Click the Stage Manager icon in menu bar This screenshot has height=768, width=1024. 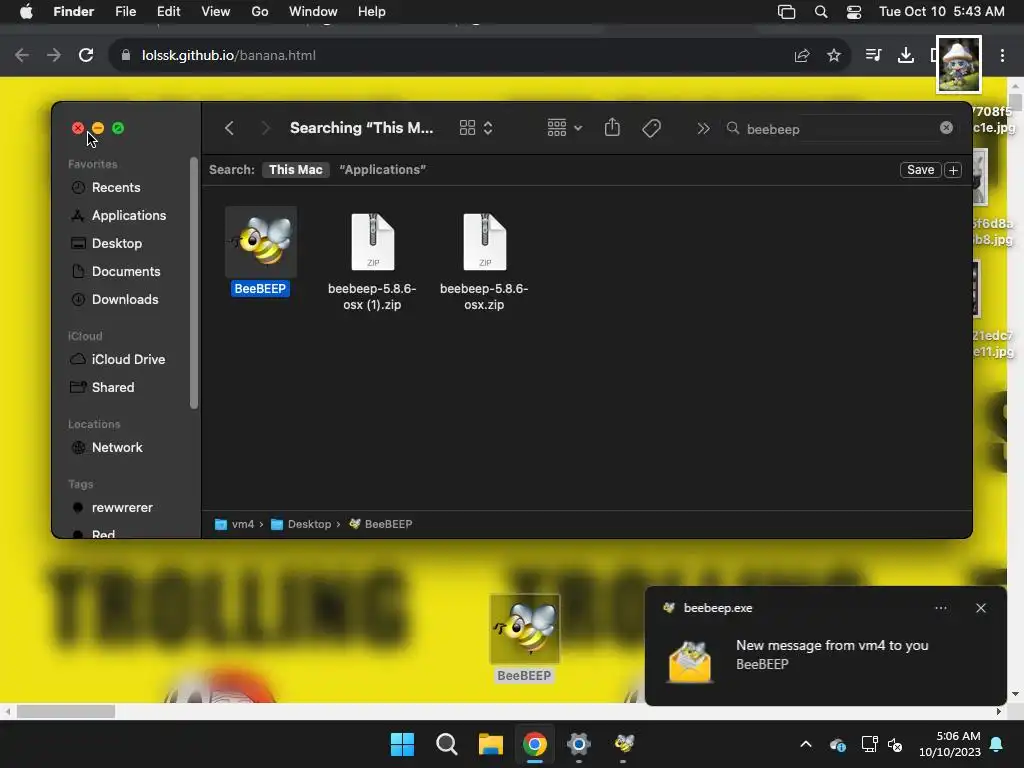pyautogui.click(x=786, y=12)
